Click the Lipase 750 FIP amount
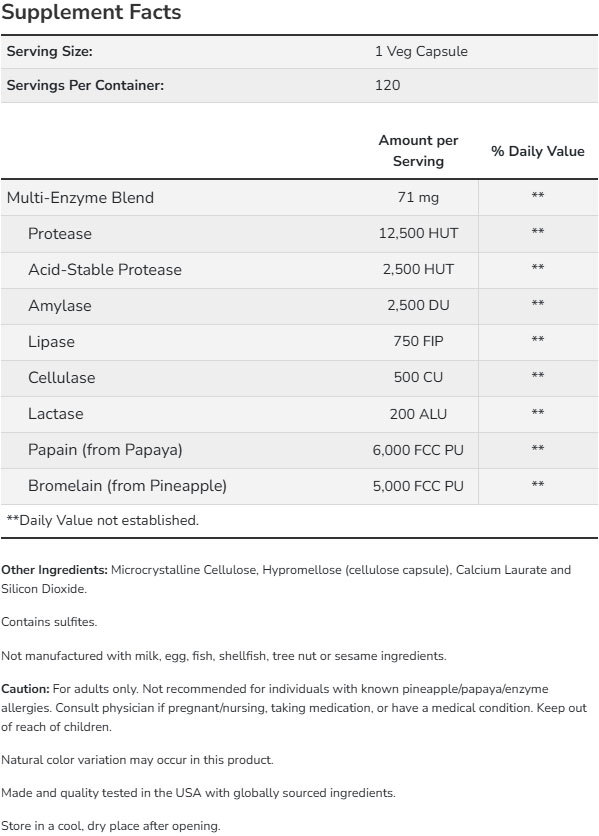599x836 pixels. coord(418,341)
